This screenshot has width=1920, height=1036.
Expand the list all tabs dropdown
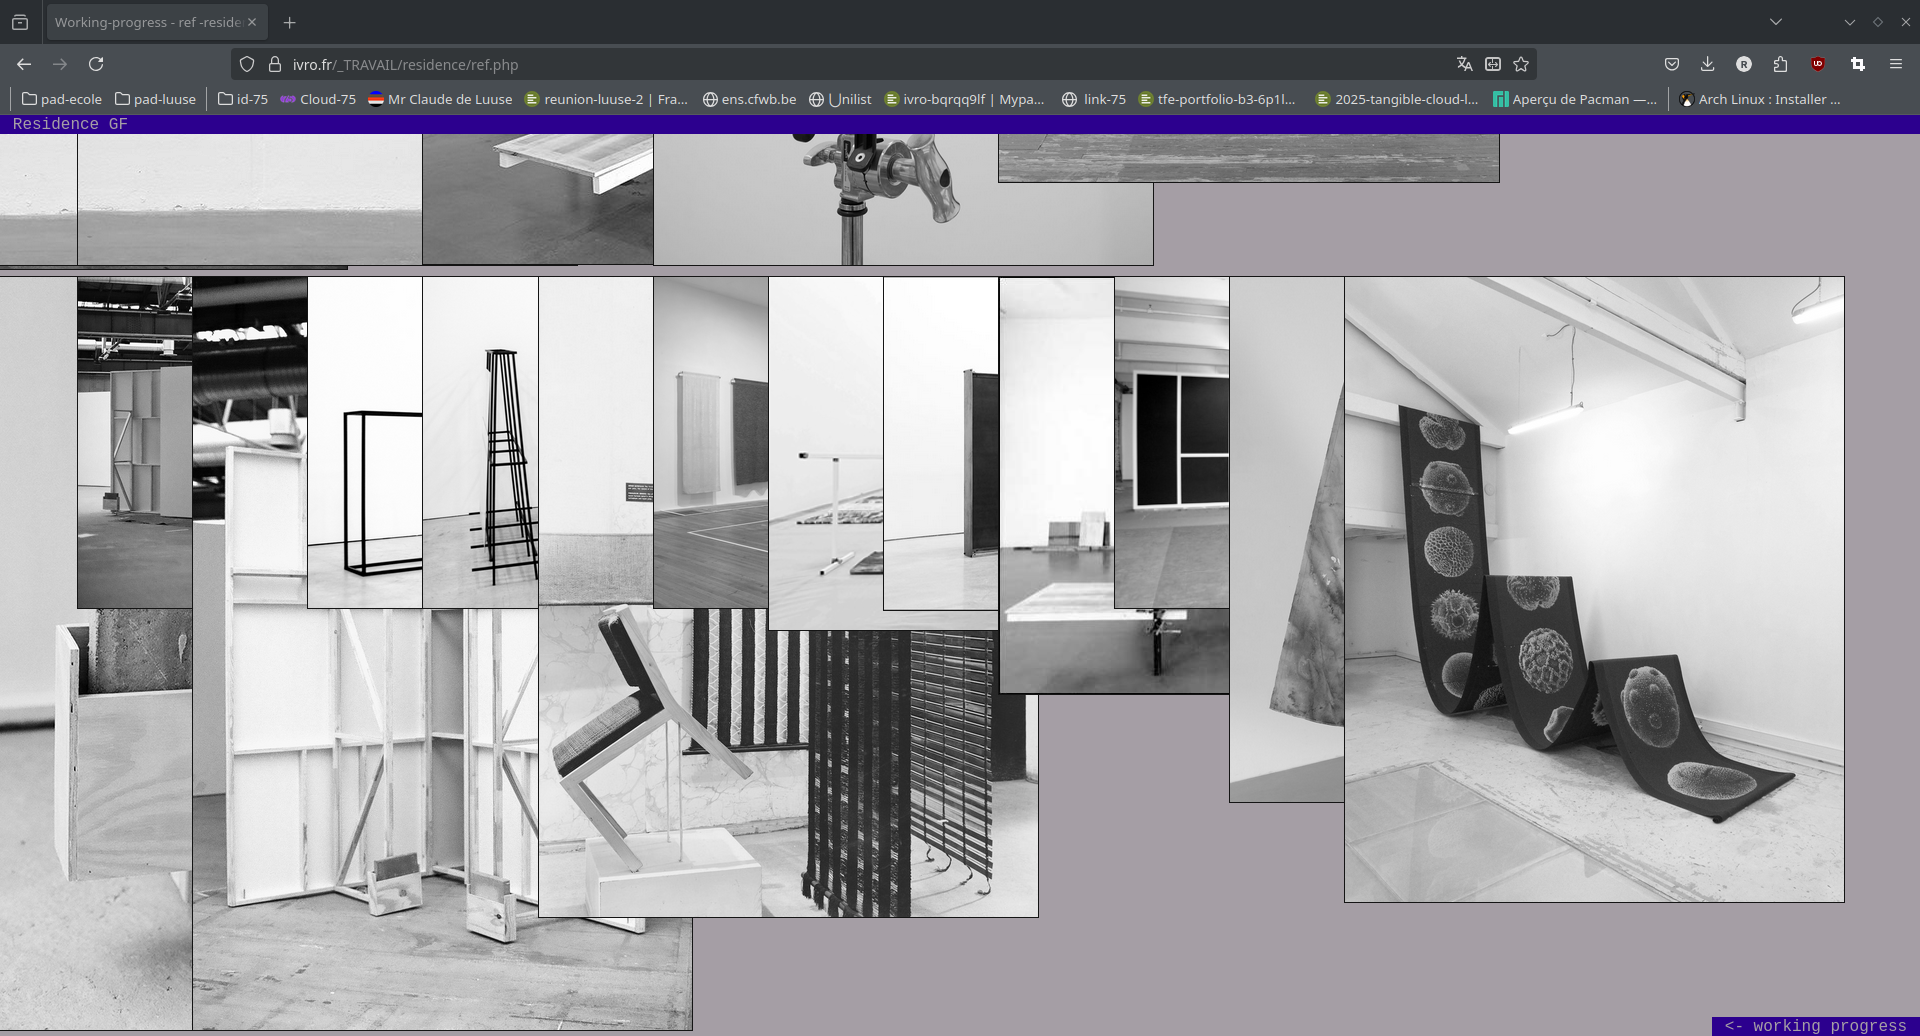pos(1775,22)
